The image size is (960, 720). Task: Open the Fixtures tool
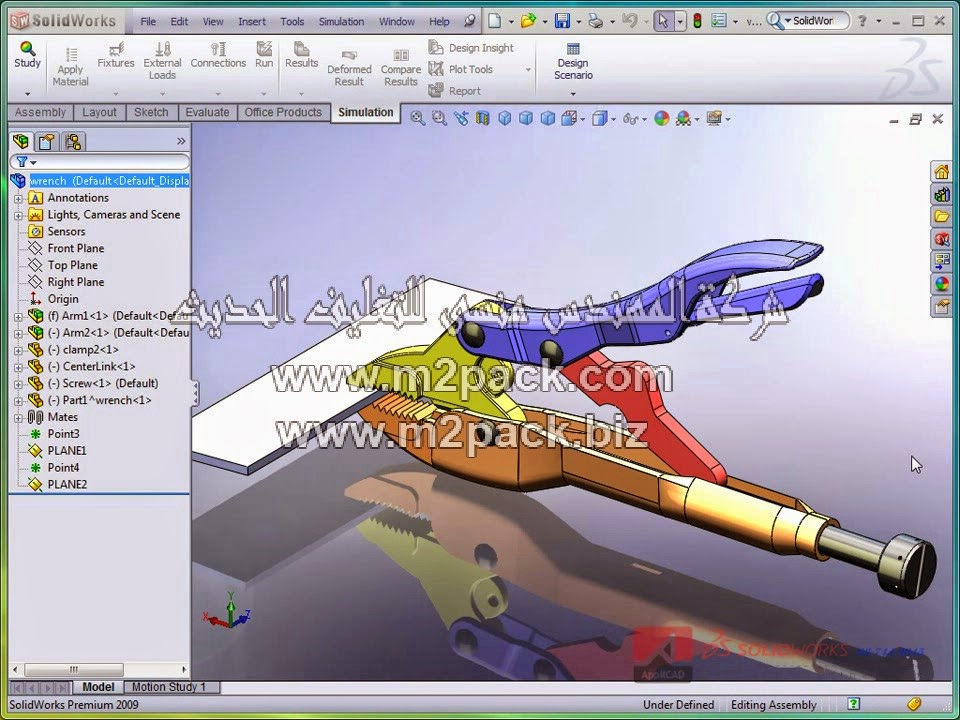(116, 55)
